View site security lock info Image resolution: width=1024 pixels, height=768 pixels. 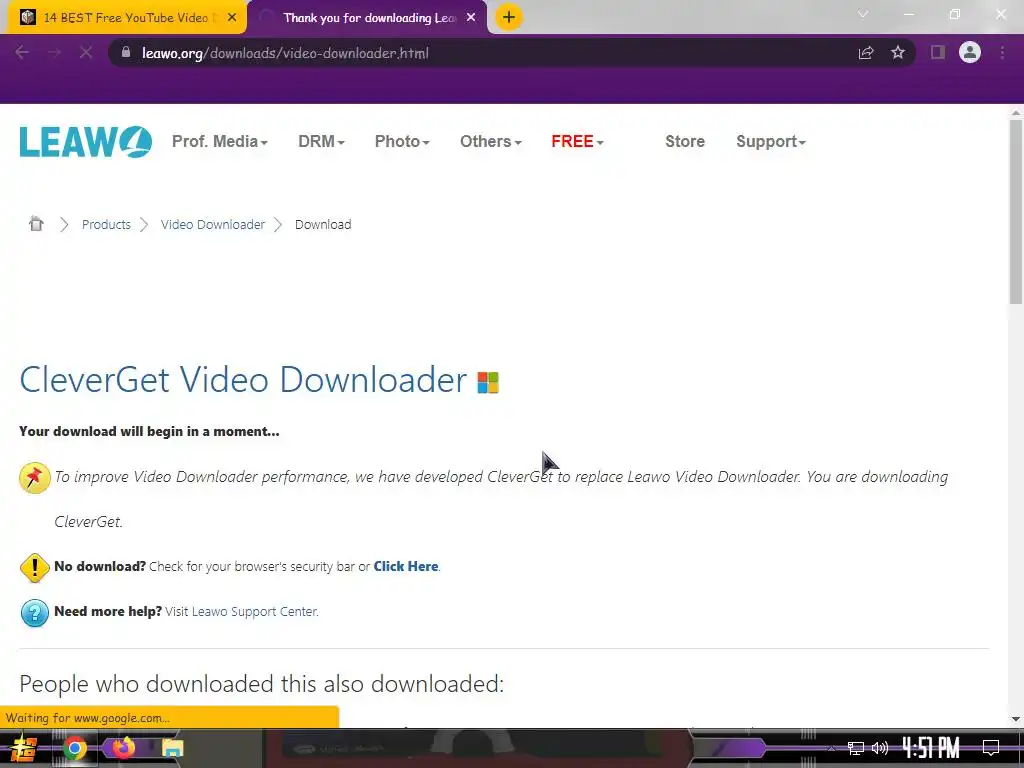point(126,52)
